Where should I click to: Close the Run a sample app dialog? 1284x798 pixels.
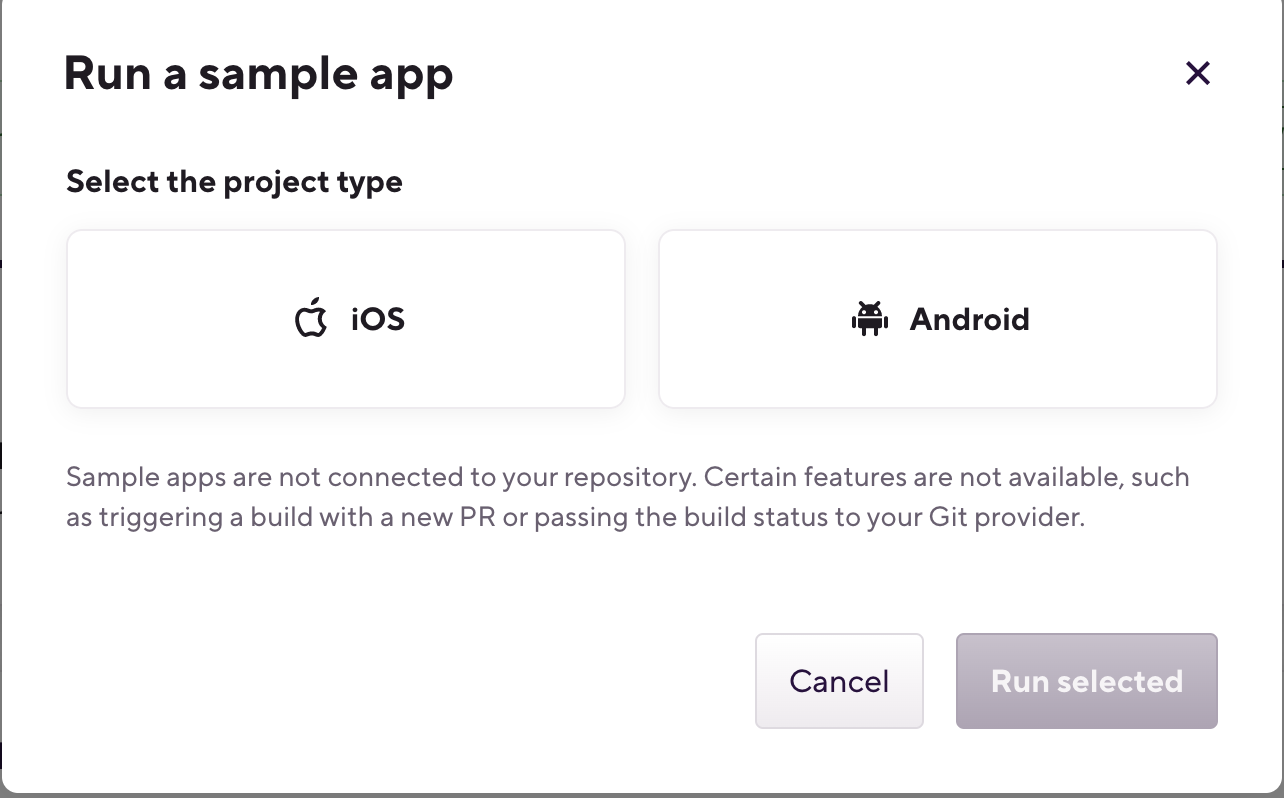[x=1197, y=73]
